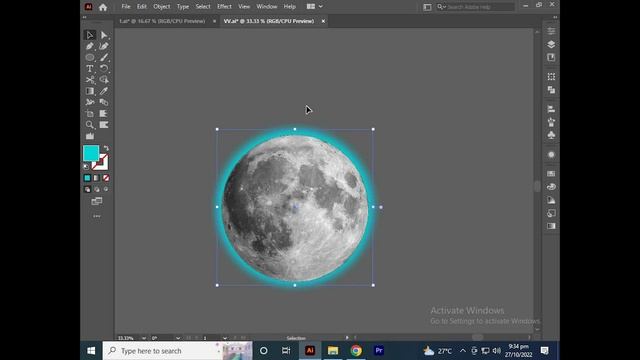Select the Shape Builder tool

click(104, 80)
